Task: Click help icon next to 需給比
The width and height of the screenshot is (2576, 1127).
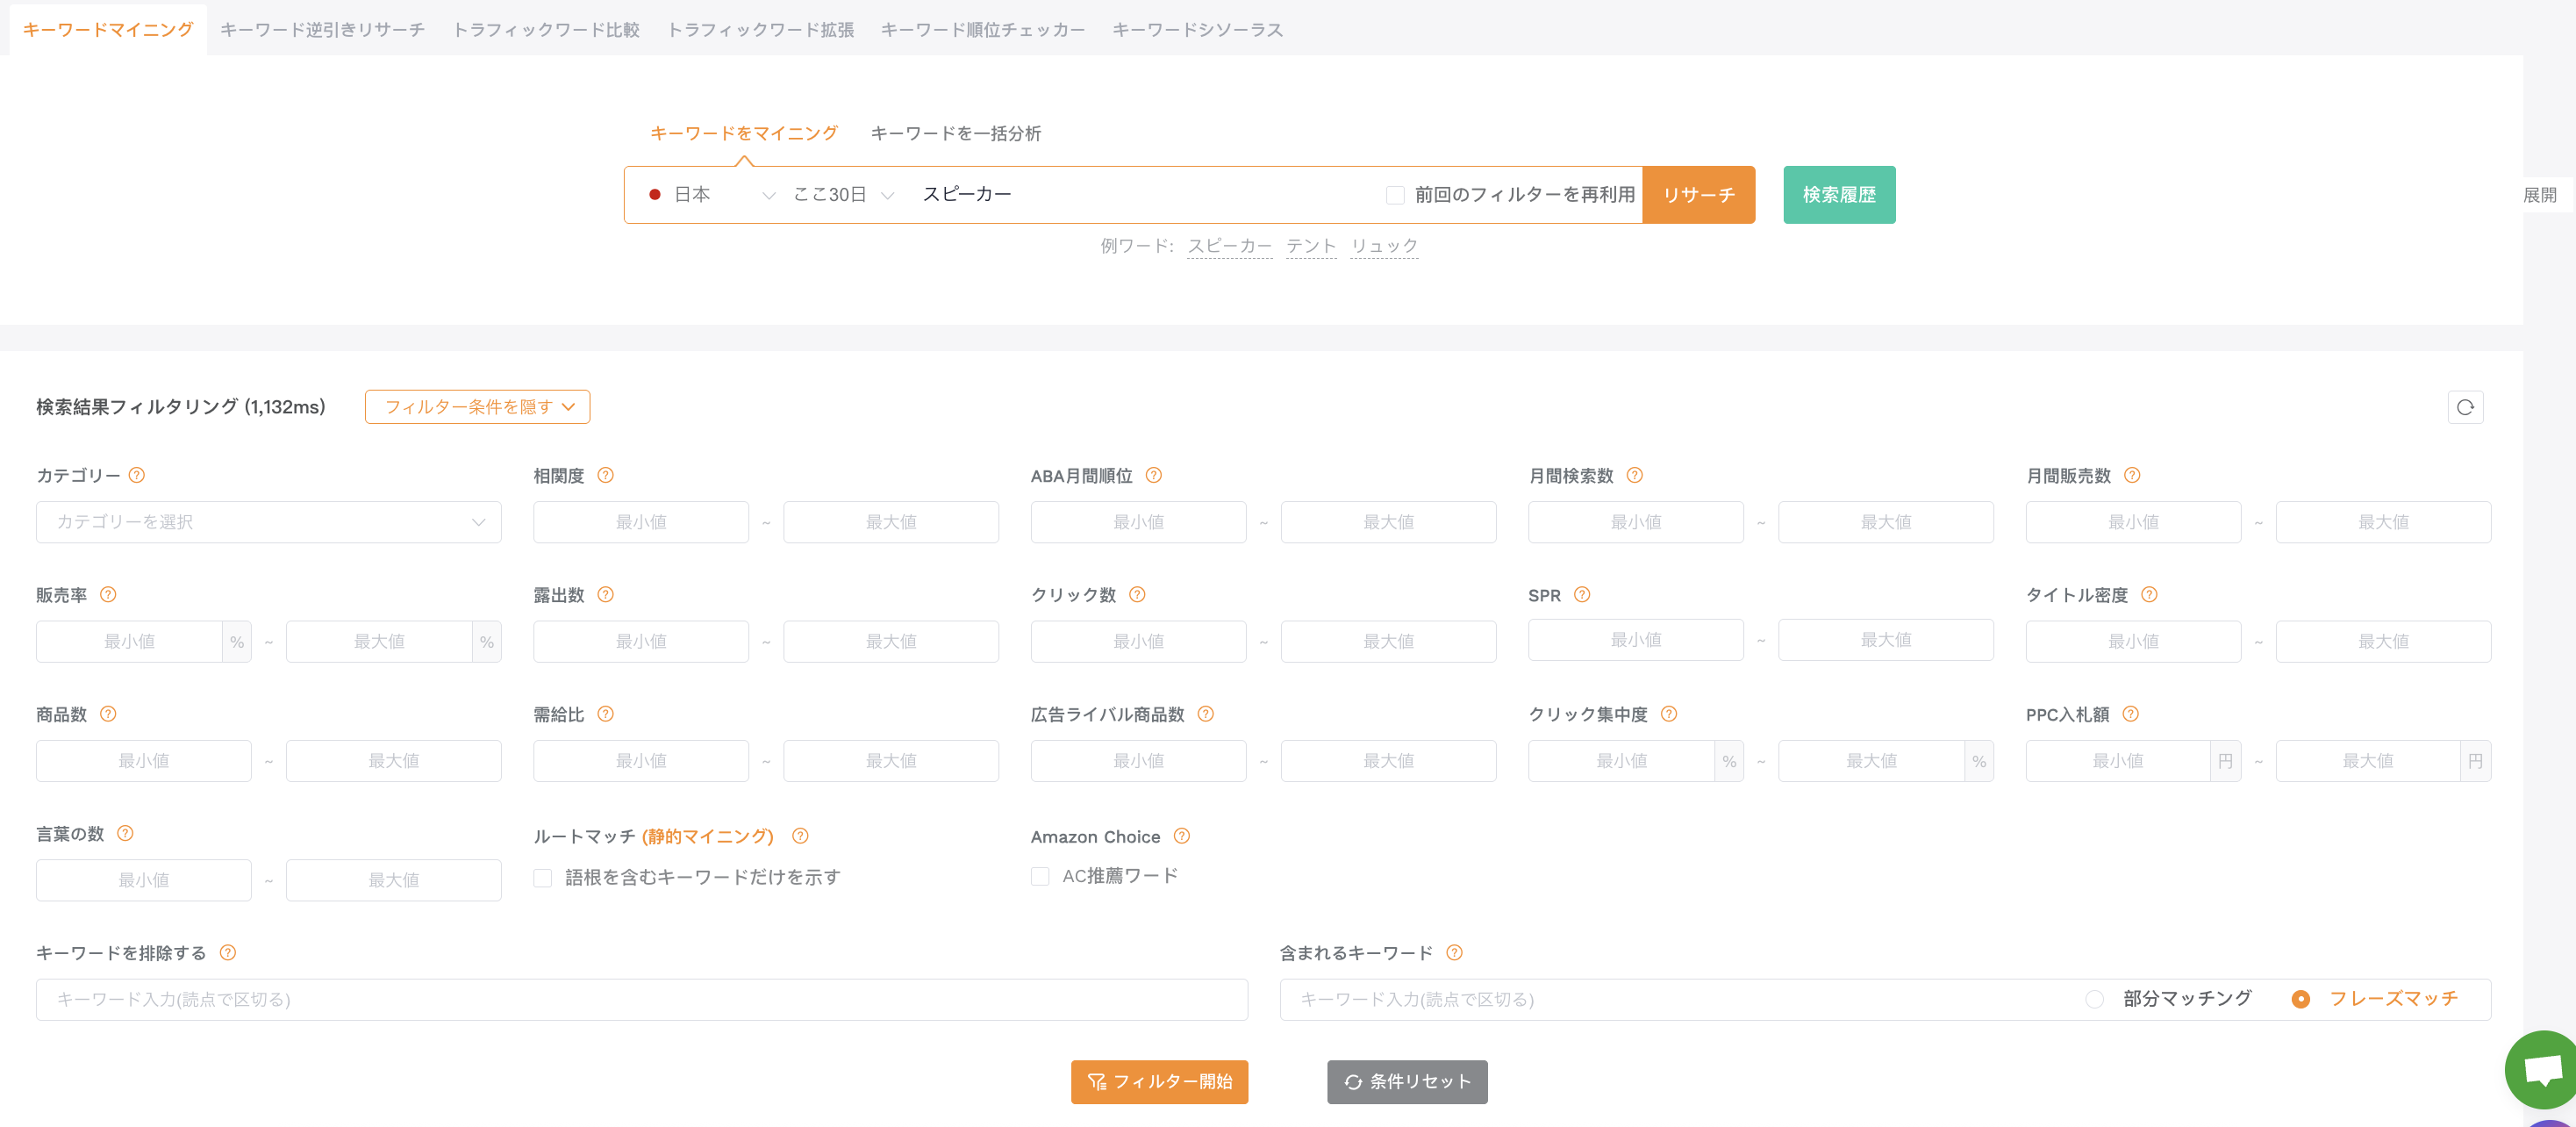Action: pos(605,713)
